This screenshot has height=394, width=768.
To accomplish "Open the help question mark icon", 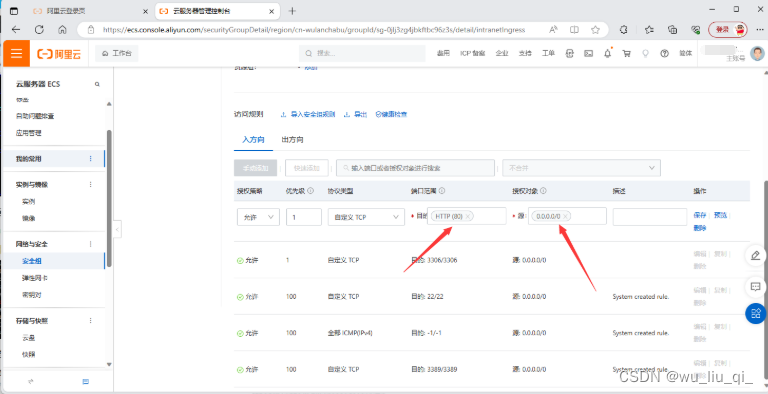I will (665, 54).
